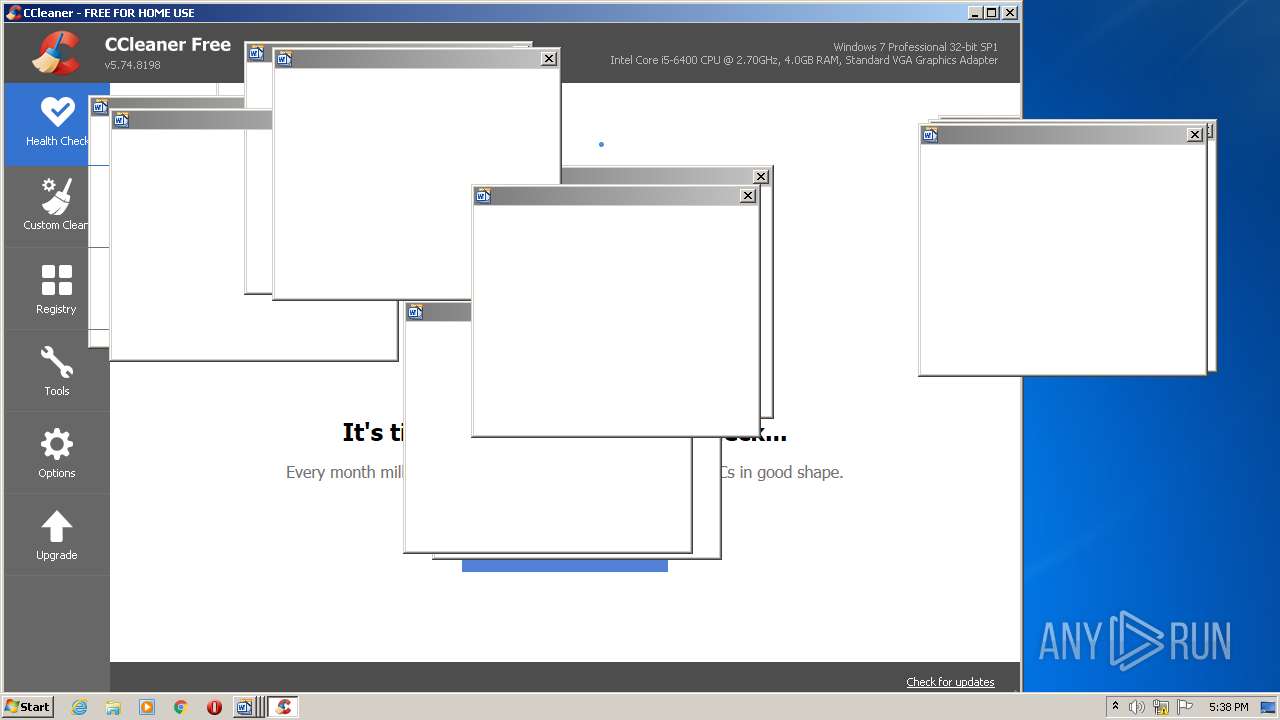
Task: Launch Internet Explorer from taskbar
Action: [79, 707]
